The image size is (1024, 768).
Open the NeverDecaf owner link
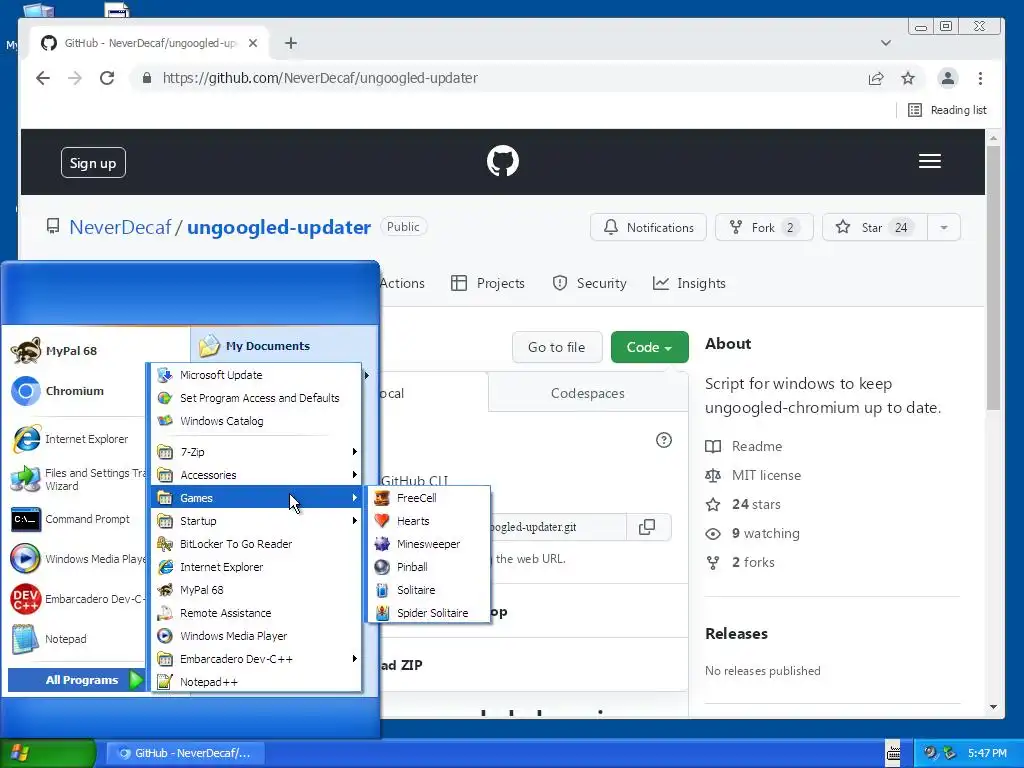tap(120, 227)
